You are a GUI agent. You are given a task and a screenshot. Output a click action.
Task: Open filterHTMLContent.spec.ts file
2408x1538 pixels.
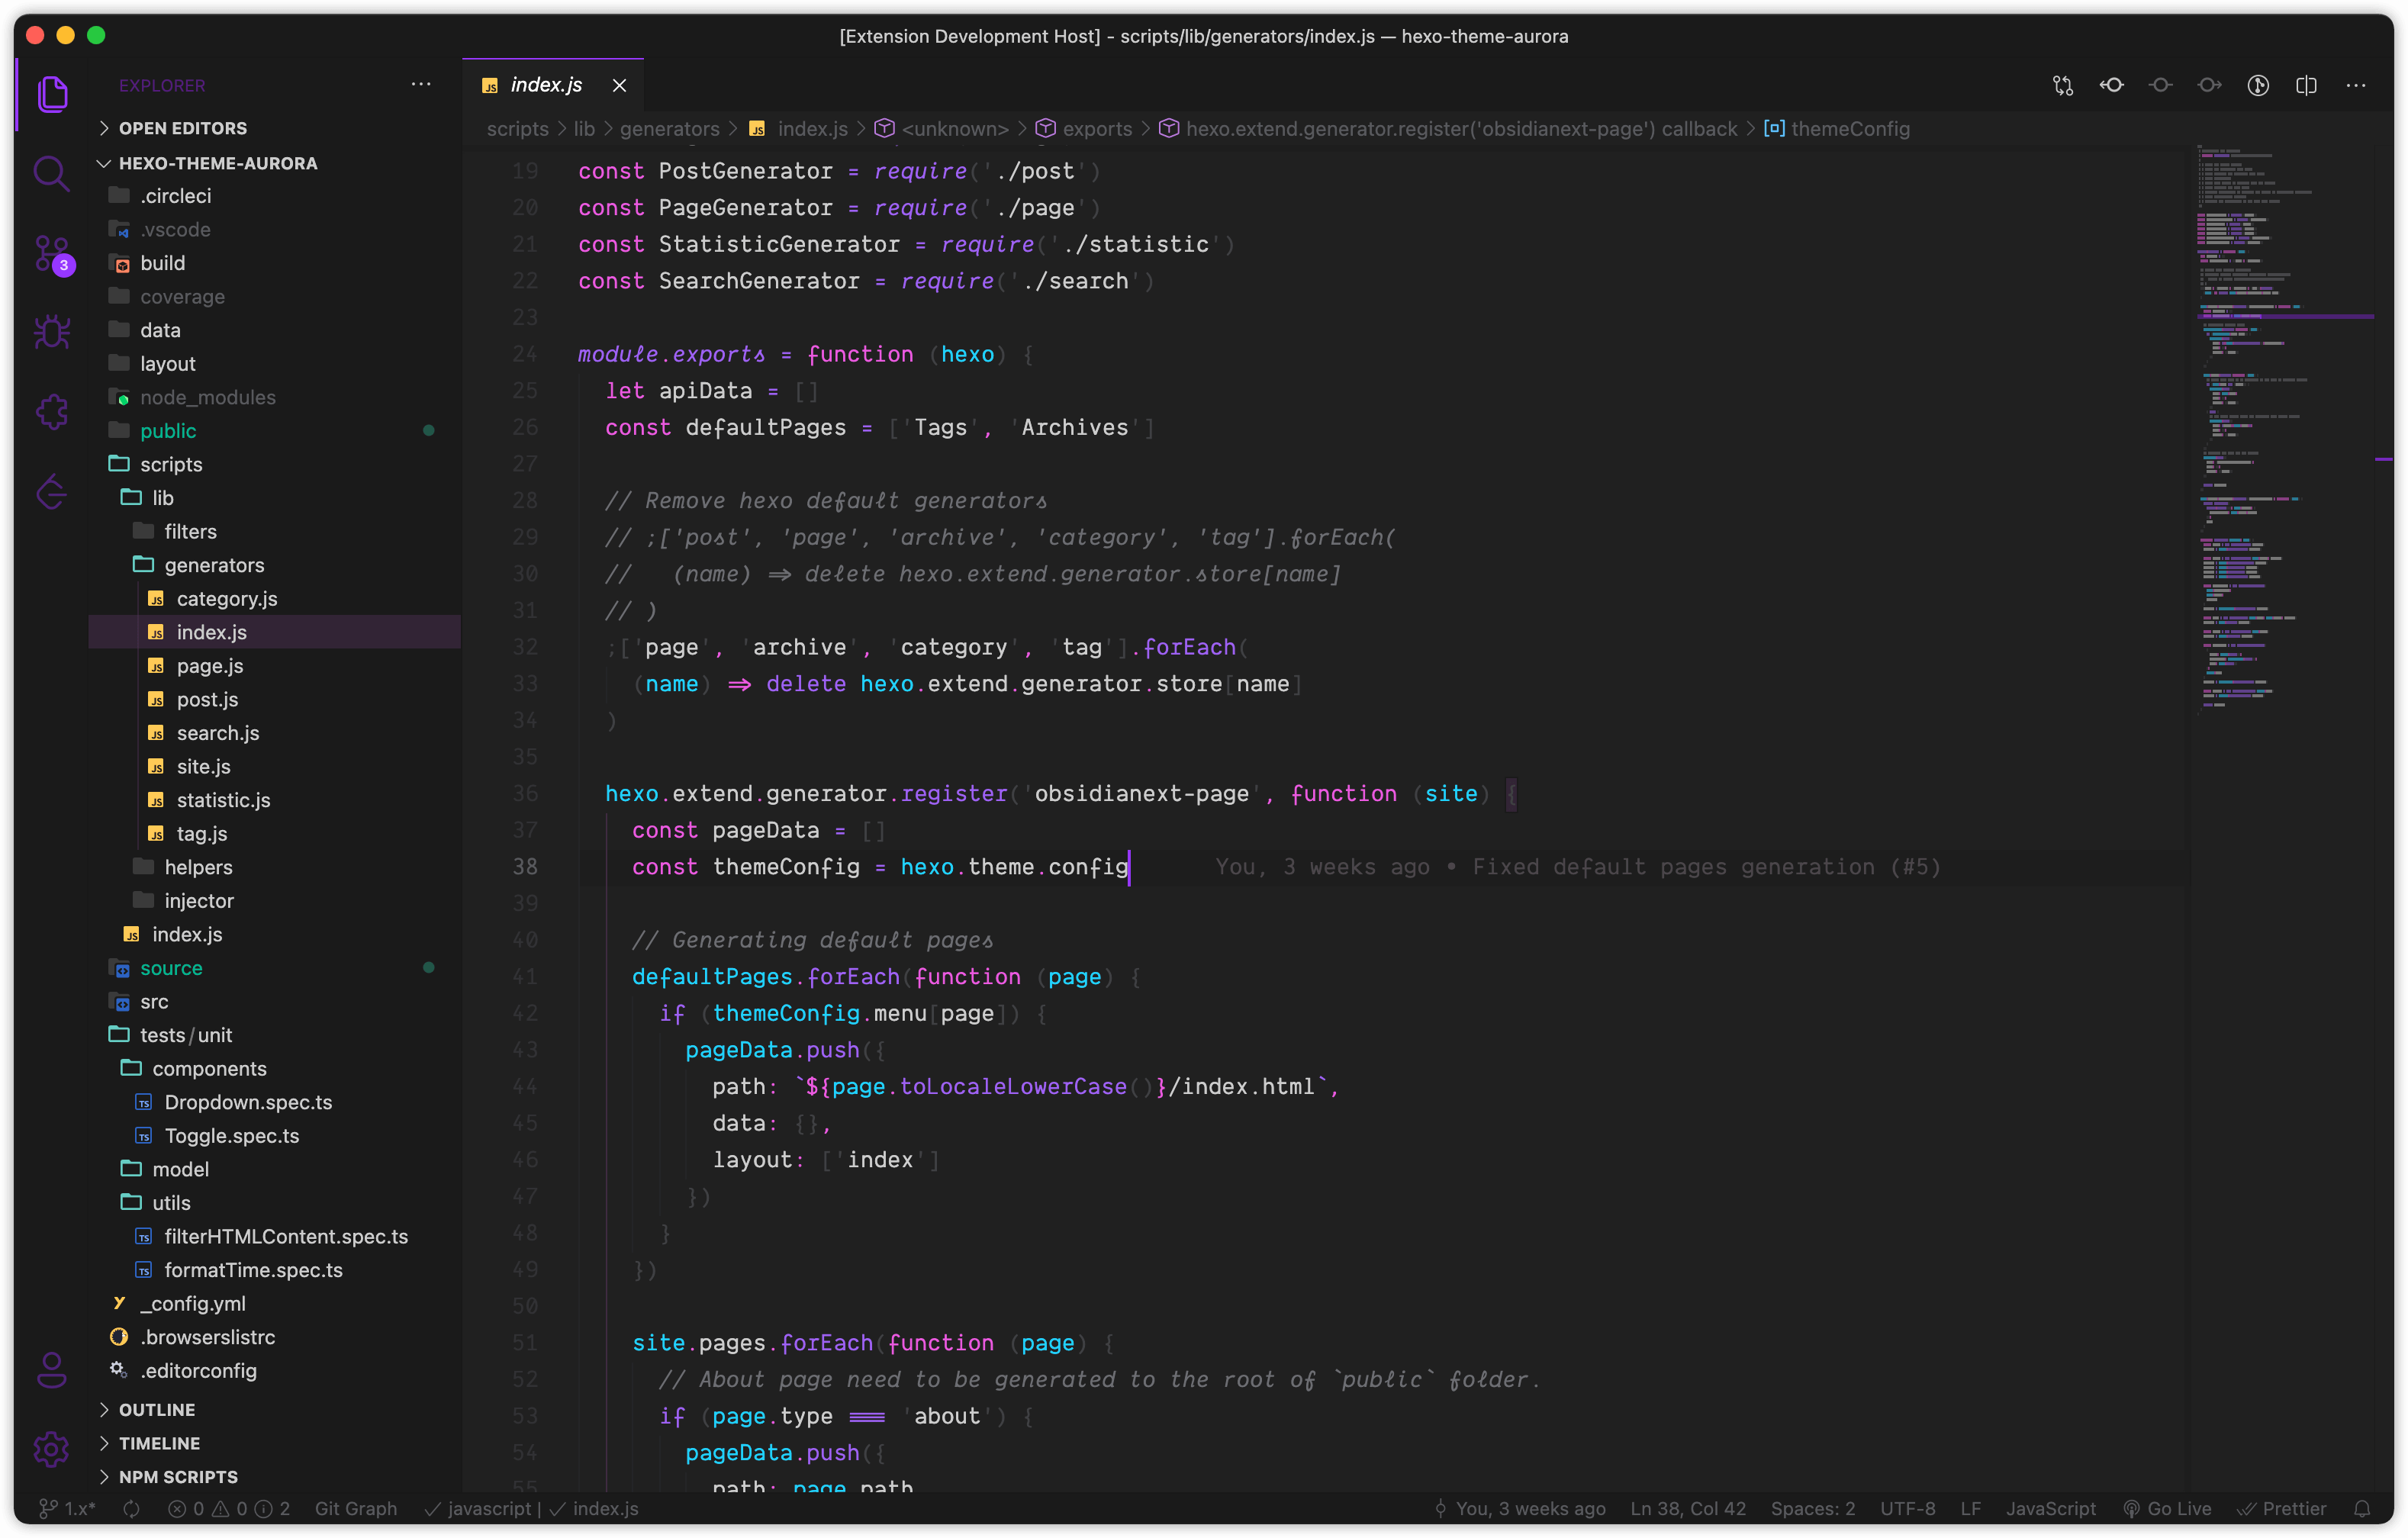click(x=275, y=1236)
